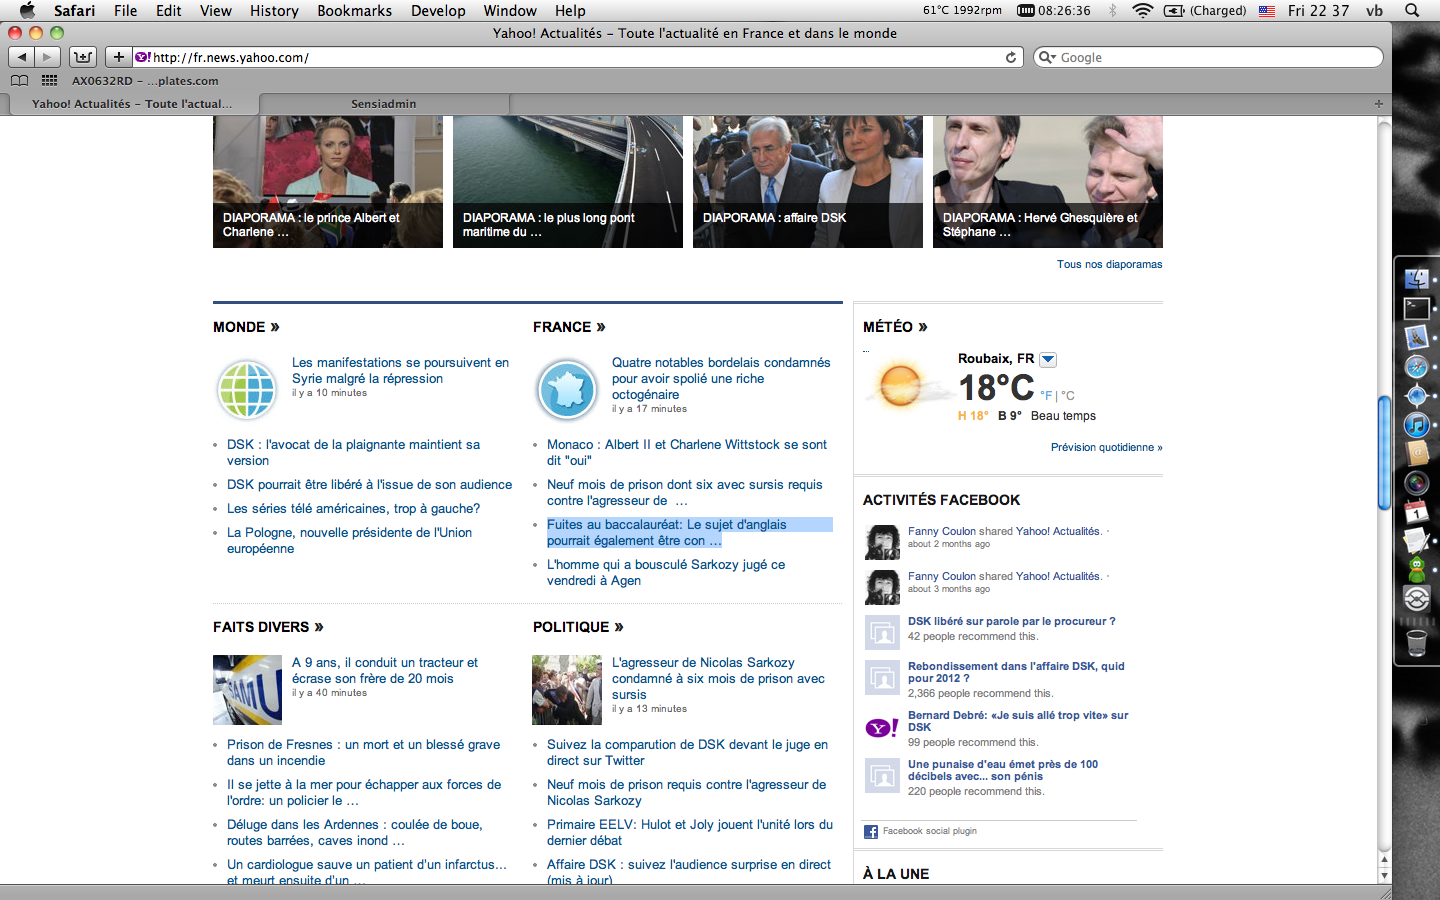Viewport: 1440px width, 900px height.
Task: Expand the FRANCE section
Action: (569, 327)
